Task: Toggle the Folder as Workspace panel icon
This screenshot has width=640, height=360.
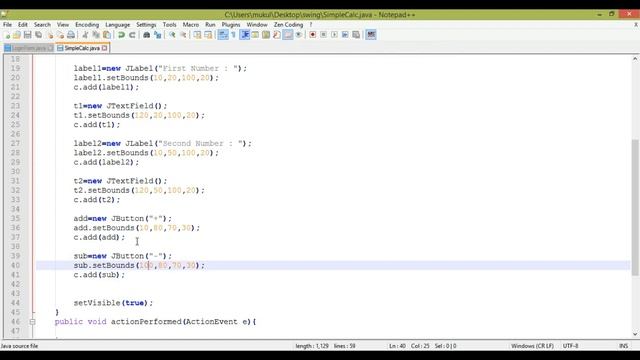Action: [288, 35]
